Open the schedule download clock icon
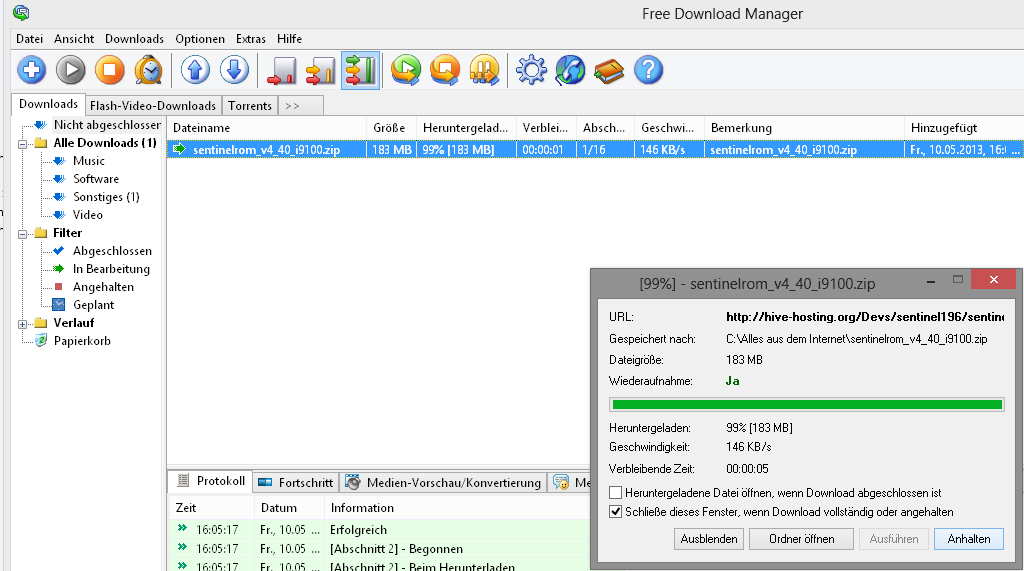The width and height of the screenshot is (1024, 571). (x=149, y=70)
